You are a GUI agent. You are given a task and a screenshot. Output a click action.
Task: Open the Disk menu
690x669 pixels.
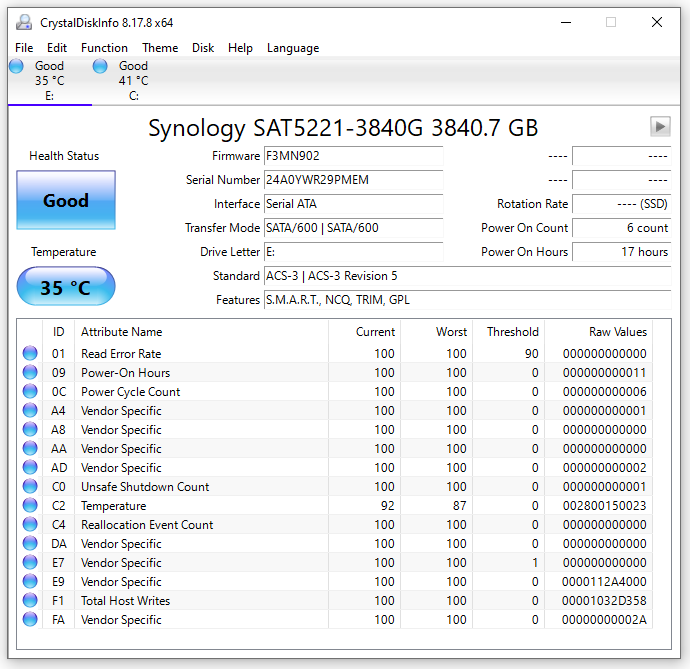tap(203, 48)
